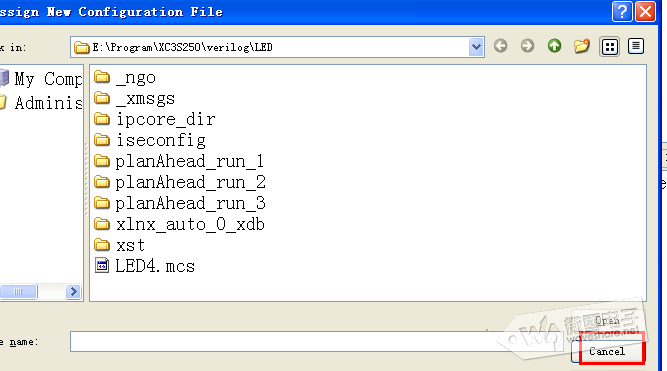Create a new folder
The image size is (667, 371).
[x=581, y=46]
